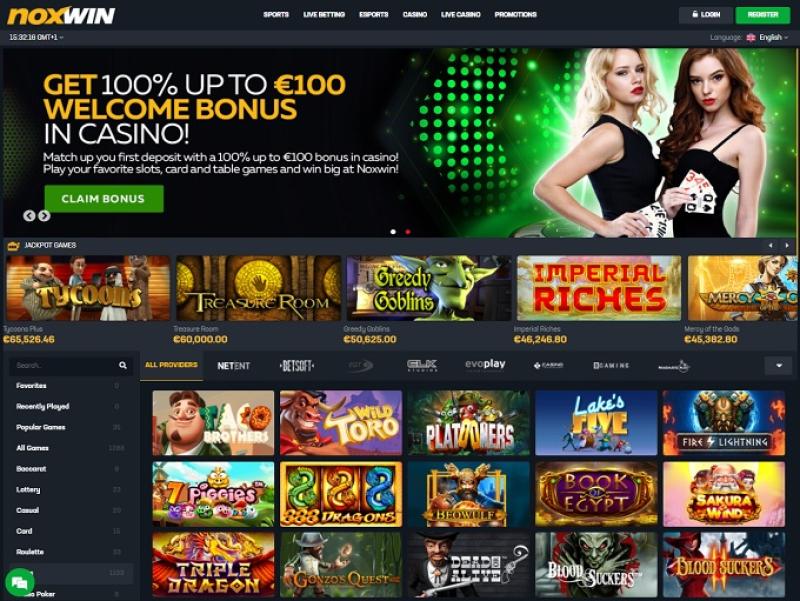This screenshot has width=800, height=601.
Task: Select the first banner slide dot
Action: click(393, 232)
